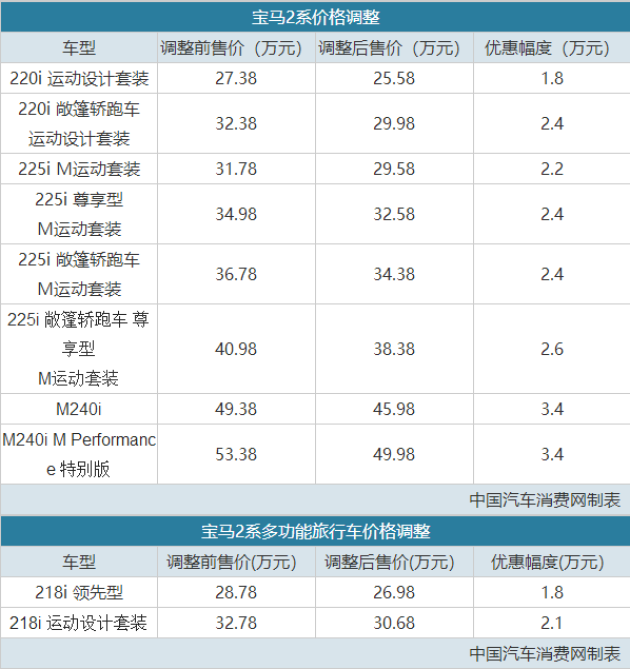630x669 pixels.
Task: Click the 34.98 price cell
Action: [x=236, y=214]
